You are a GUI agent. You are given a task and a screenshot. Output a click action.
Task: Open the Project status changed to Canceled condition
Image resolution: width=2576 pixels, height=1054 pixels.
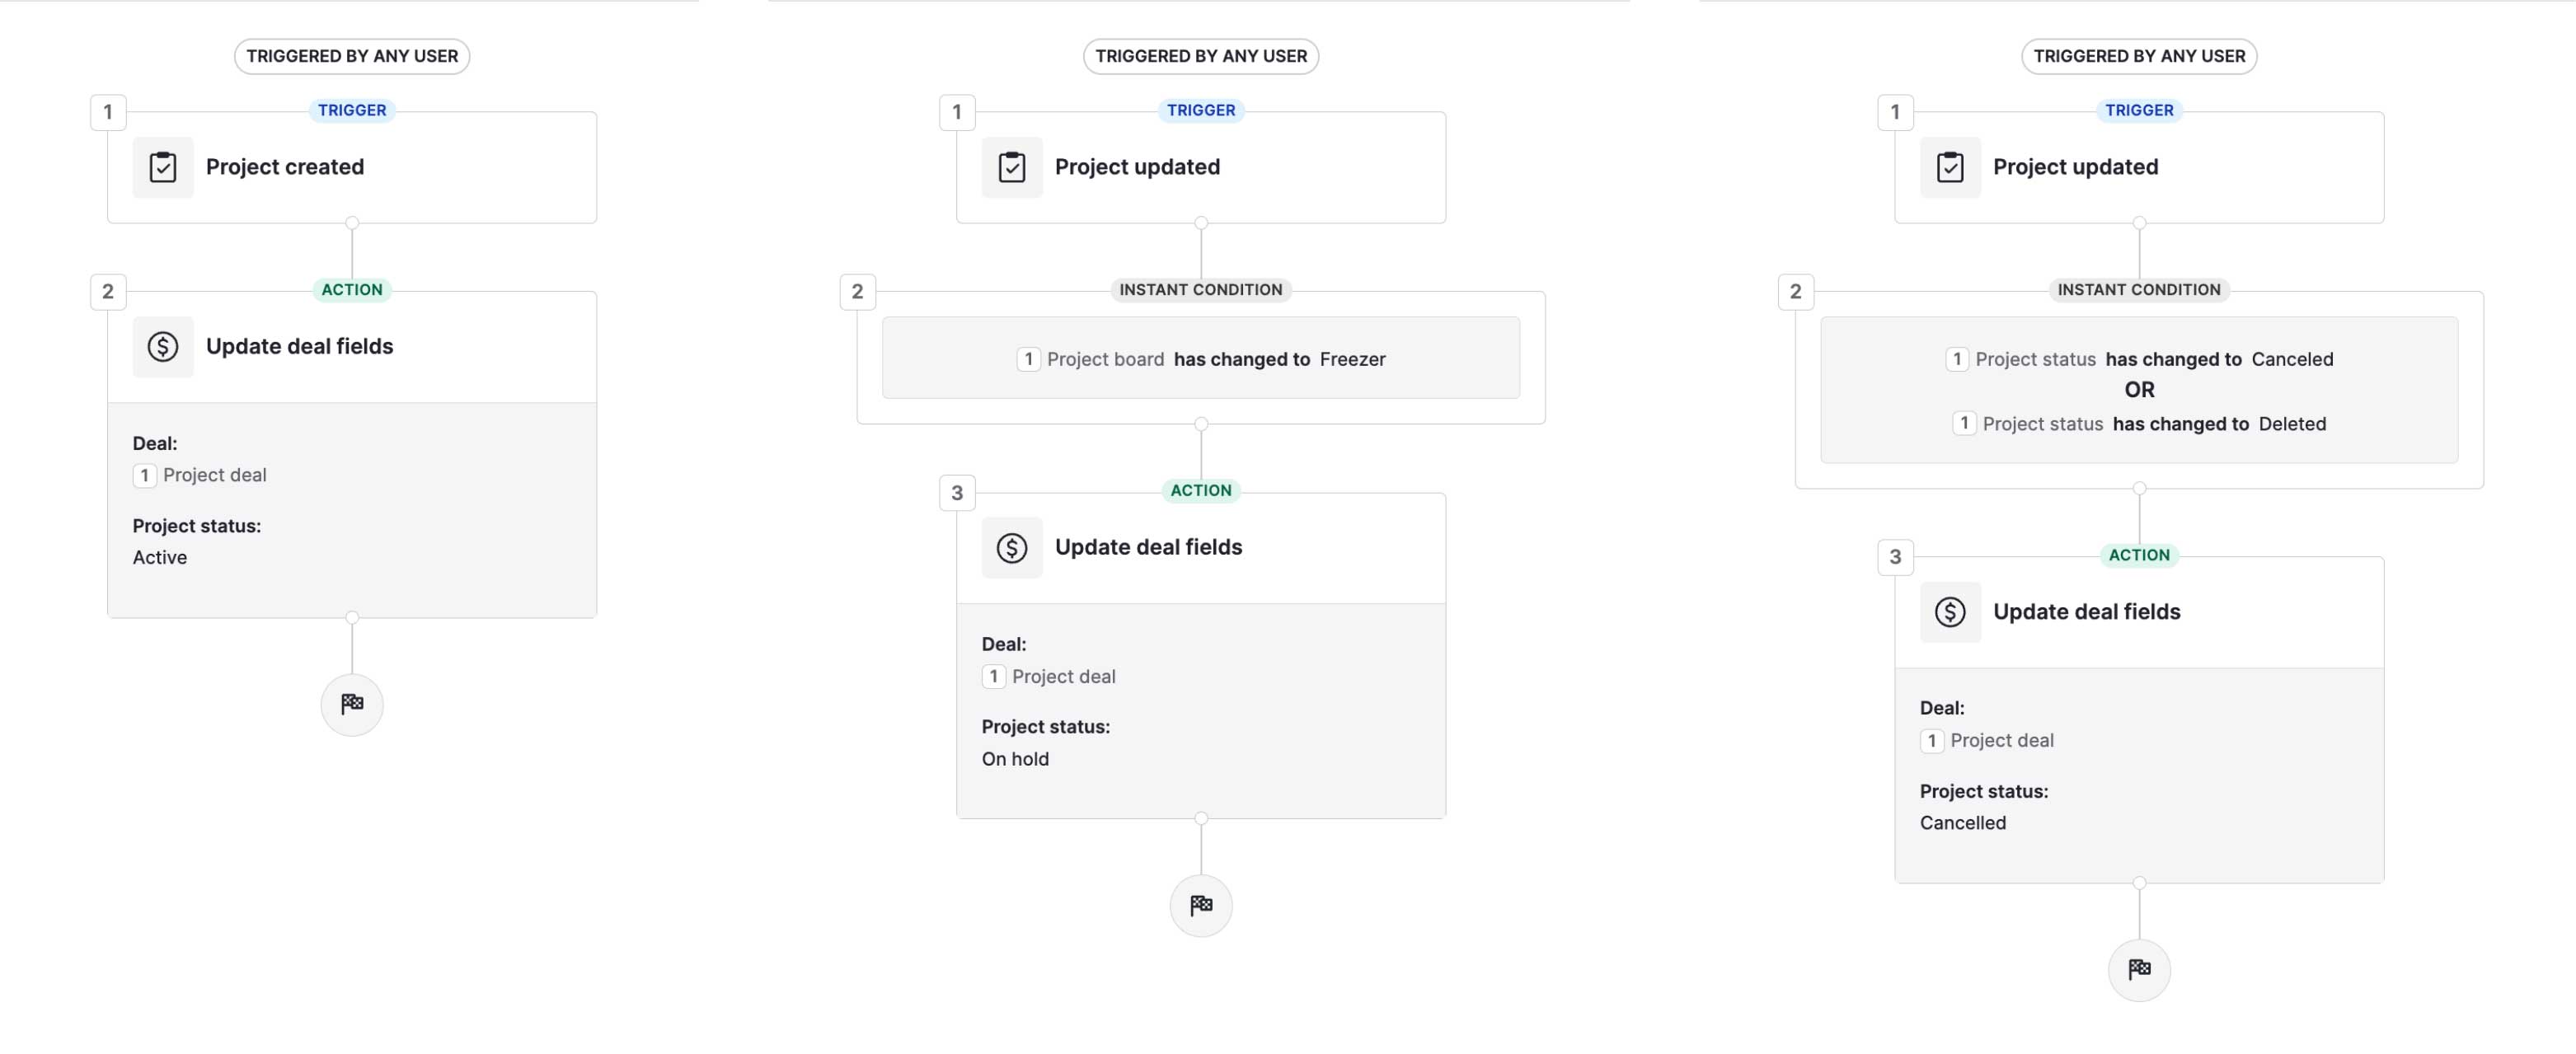tap(2139, 359)
